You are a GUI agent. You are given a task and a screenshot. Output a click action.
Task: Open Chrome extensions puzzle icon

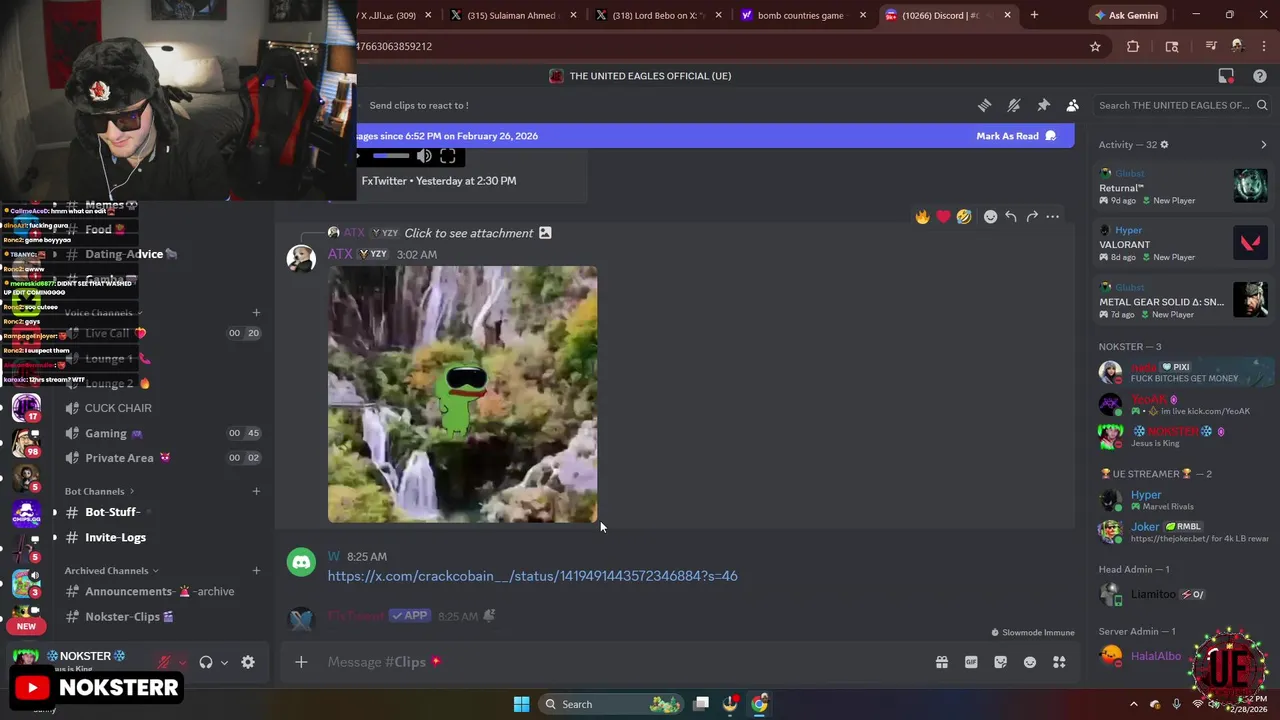point(1133,46)
